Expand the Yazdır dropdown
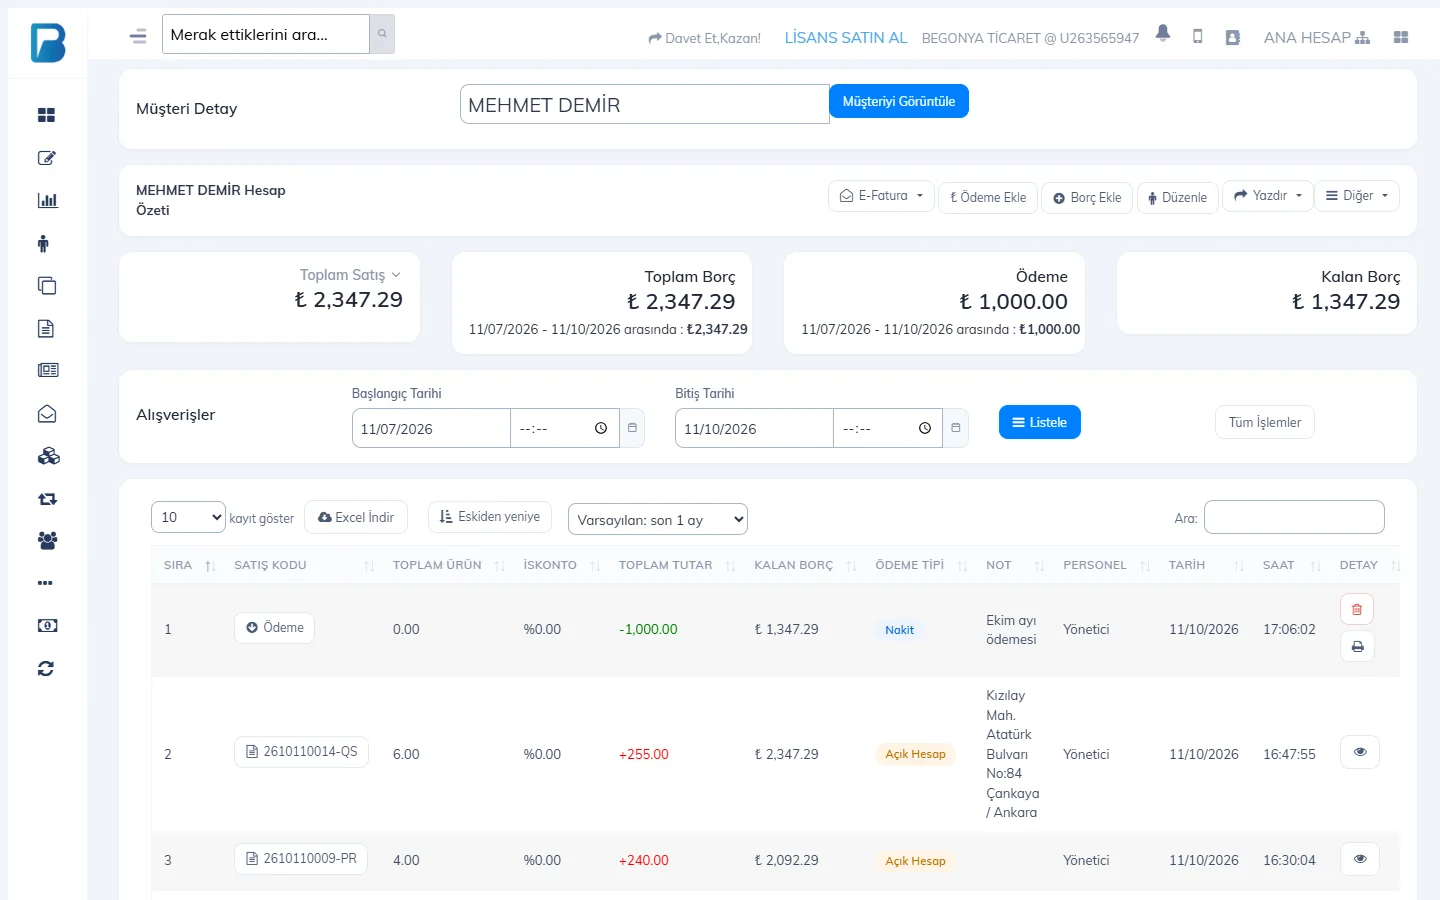Image resolution: width=1440 pixels, height=900 pixels. click(x=1268, y=196)
